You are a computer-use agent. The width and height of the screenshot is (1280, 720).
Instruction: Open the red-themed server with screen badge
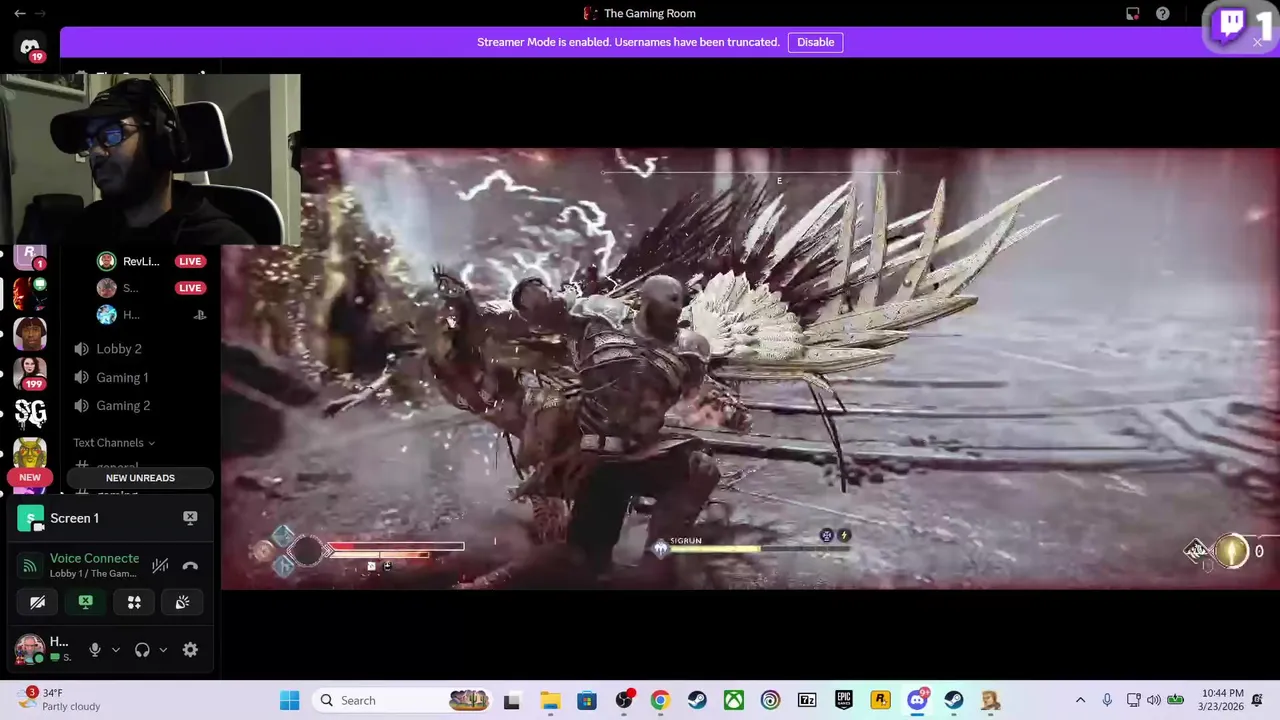[30, 293]
